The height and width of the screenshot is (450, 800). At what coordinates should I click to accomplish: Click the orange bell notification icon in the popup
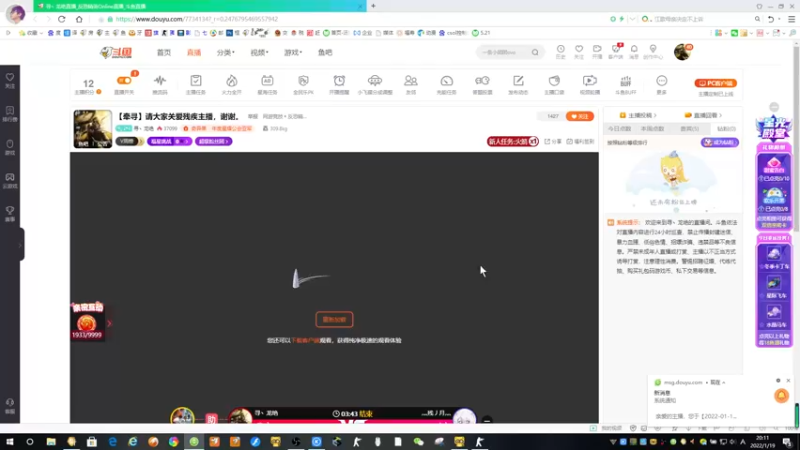pyautogui.click(x=781, y=395)
